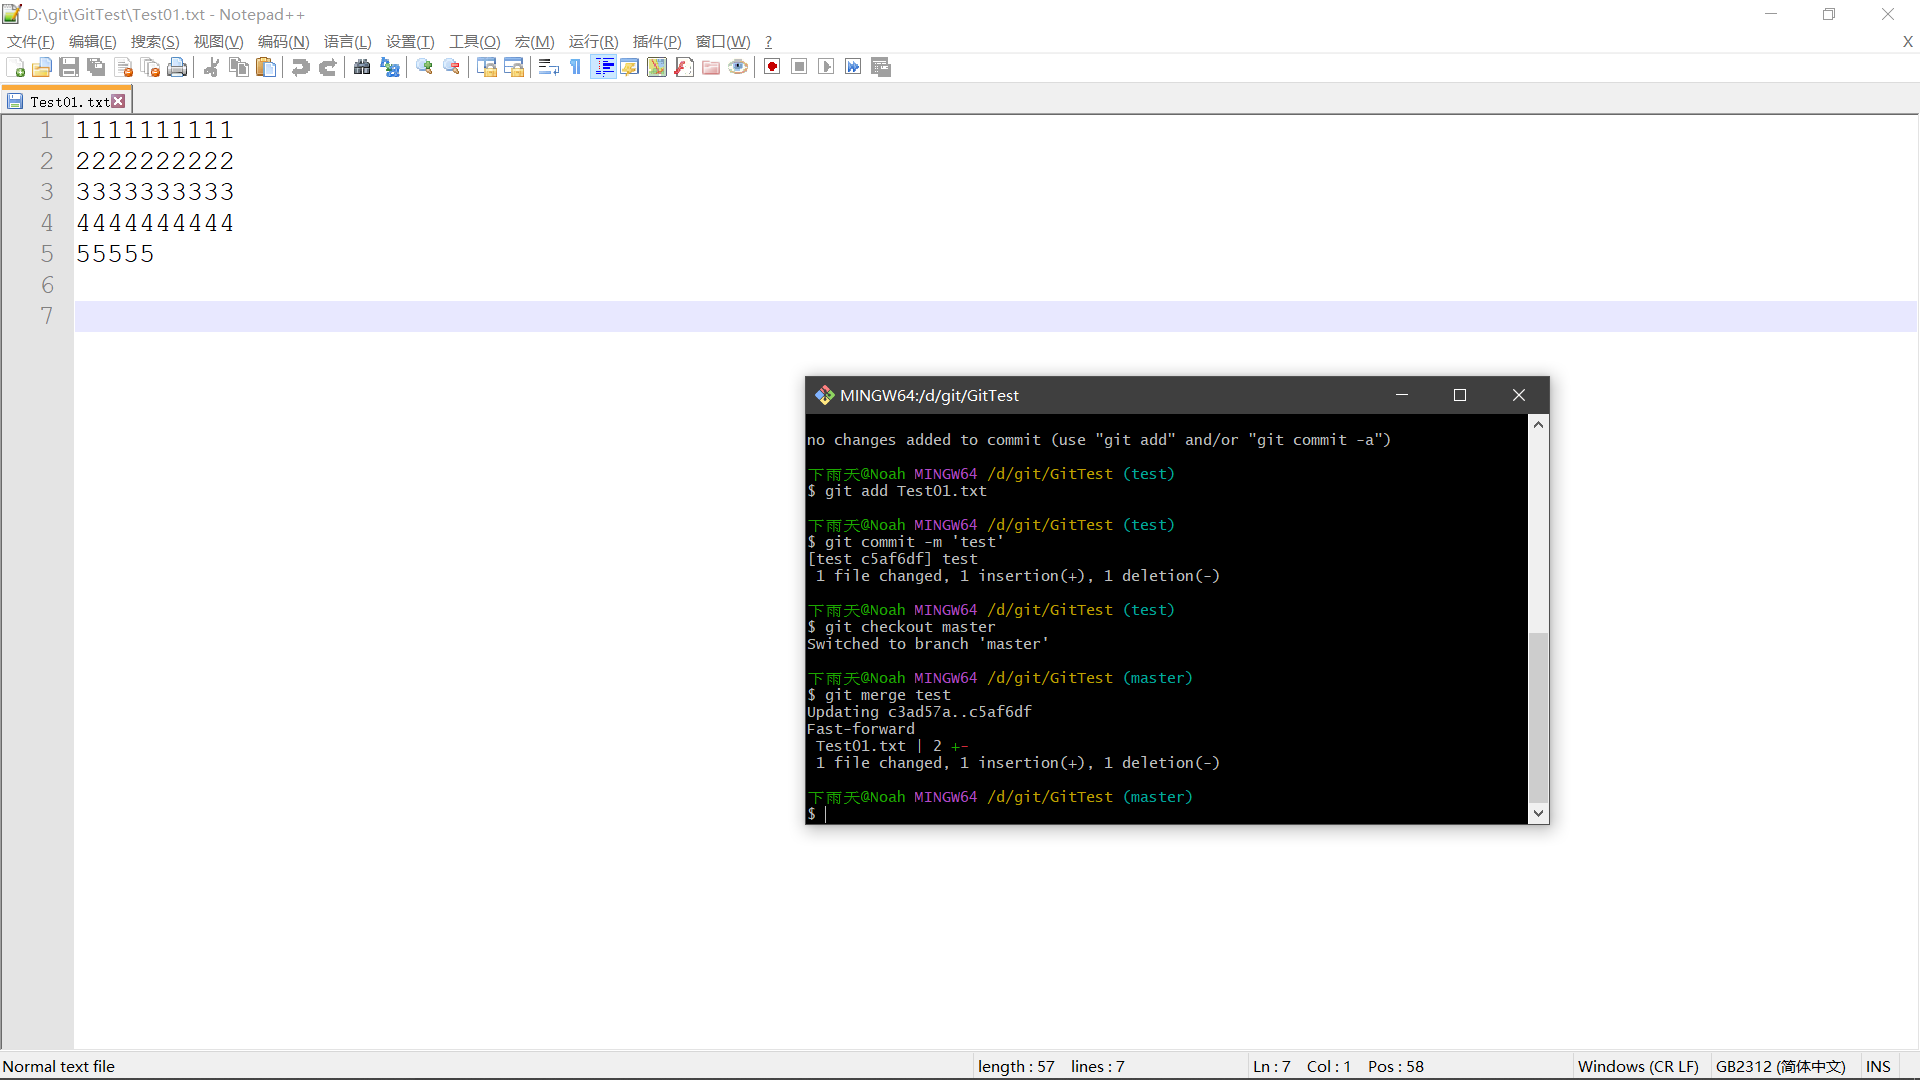
Task: Save the current file via toolbar
Action: (69, 67)
